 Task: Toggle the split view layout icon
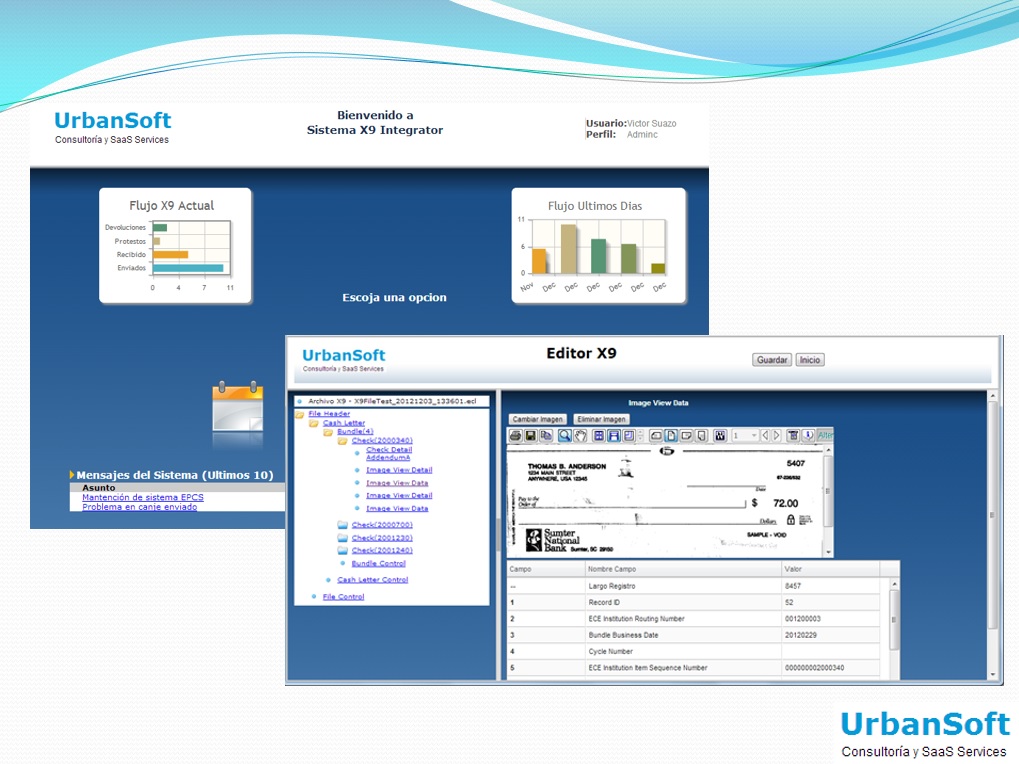(613, 437)
